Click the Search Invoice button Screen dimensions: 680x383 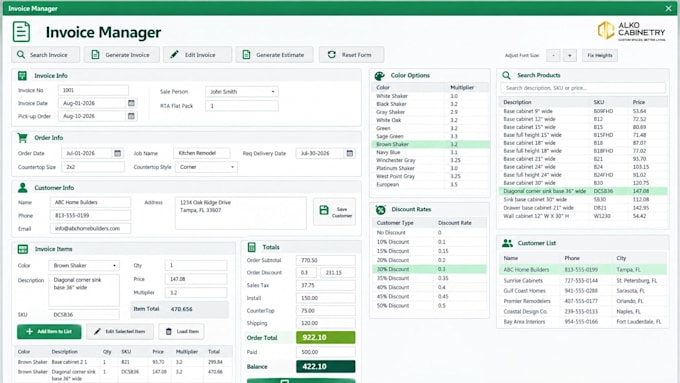[46, 55]
